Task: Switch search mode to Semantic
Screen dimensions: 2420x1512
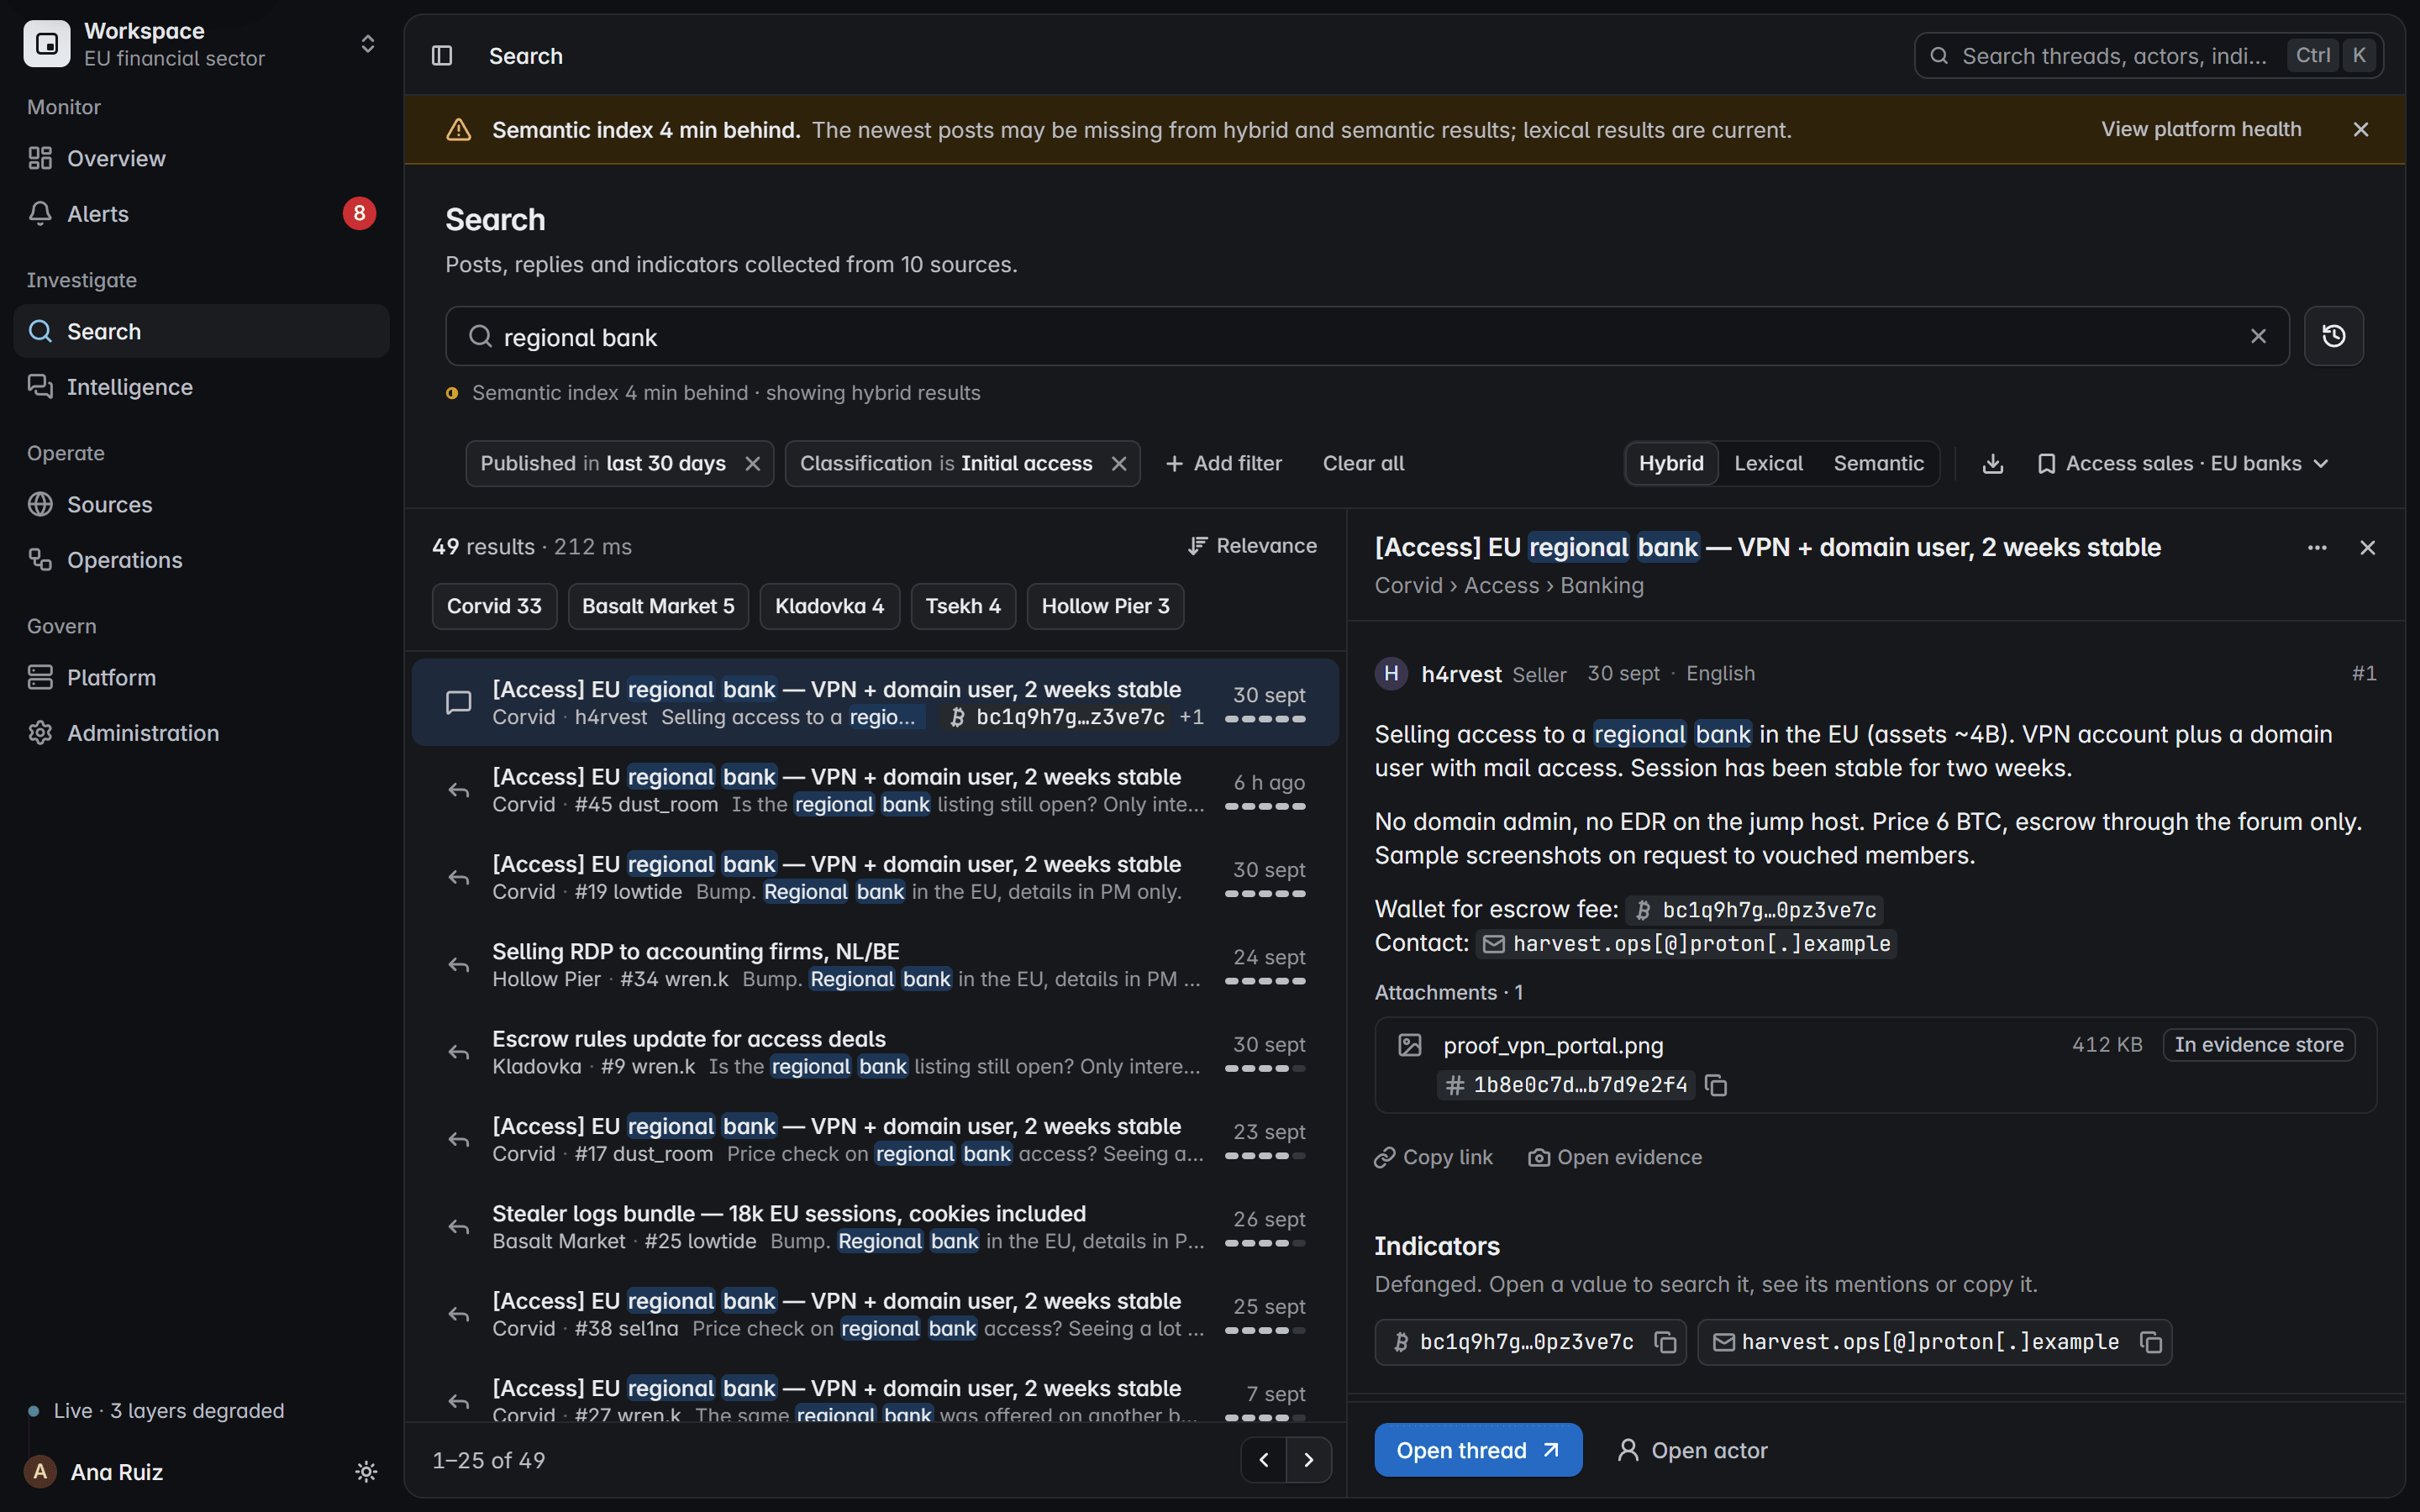Action: (1878, 464)
